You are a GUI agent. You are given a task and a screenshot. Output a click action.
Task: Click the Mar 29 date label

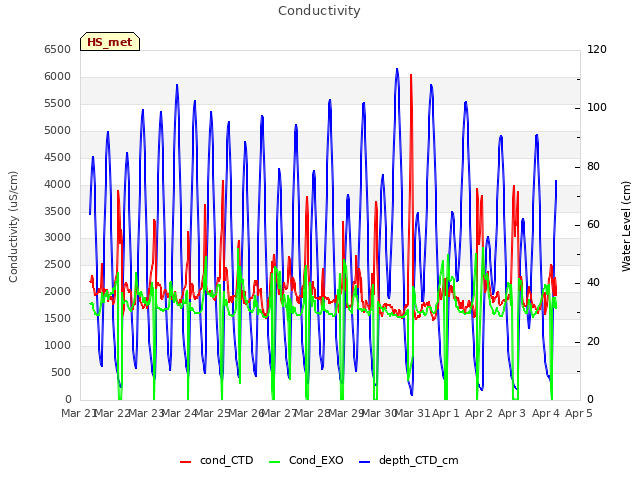pos(346,413)
